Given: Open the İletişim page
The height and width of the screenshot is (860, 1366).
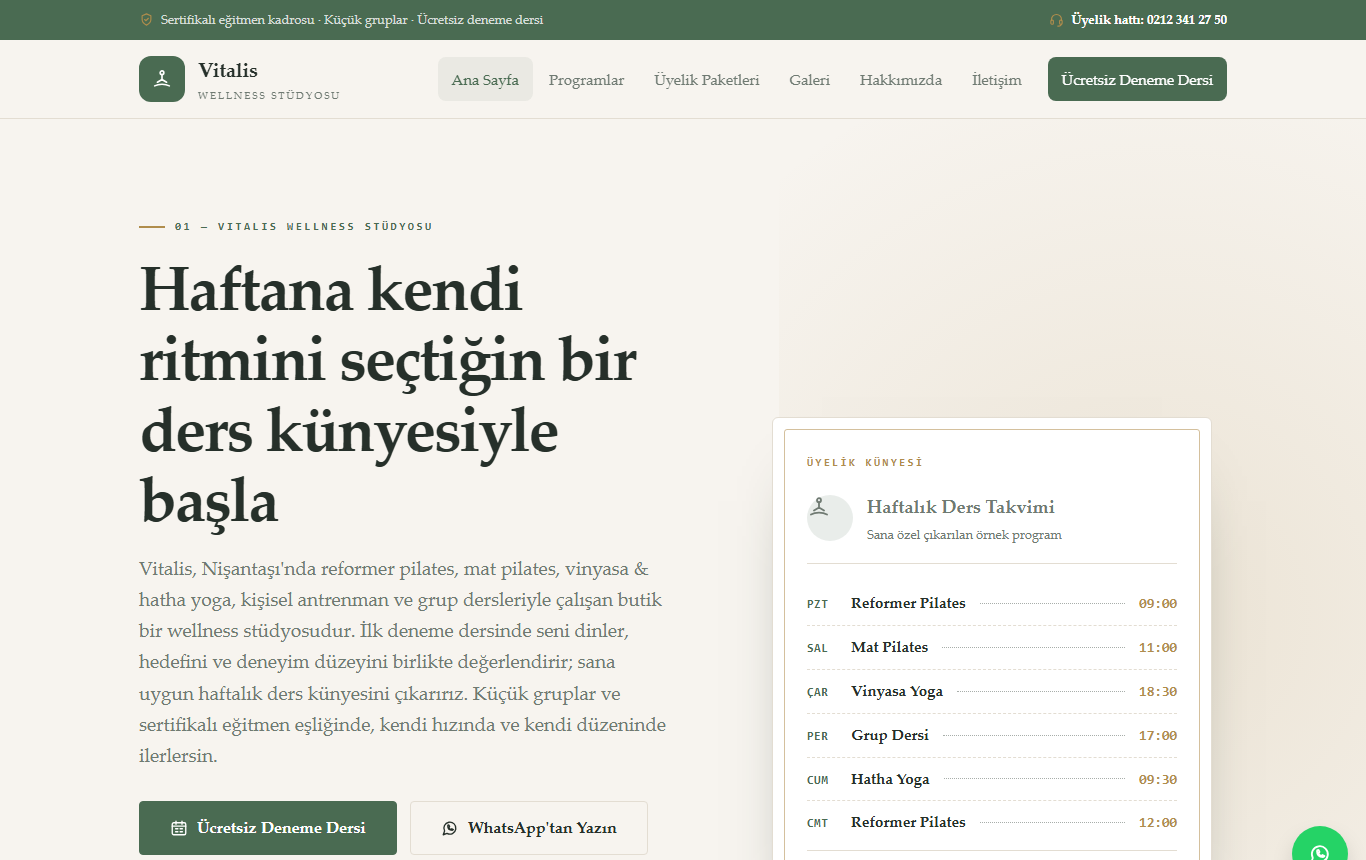Looking at the screenshot, I should [997, 80].
